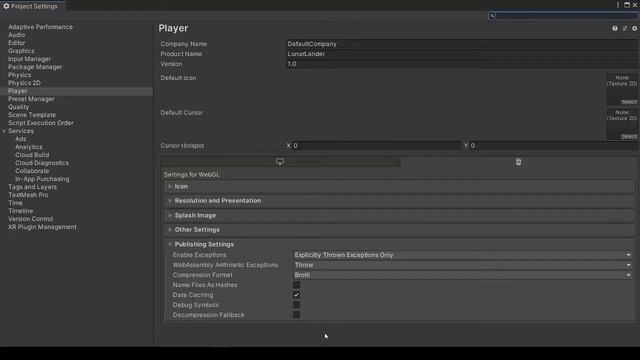
Task: Click the Project Settings window tab
Action: [x=33, y=6]
